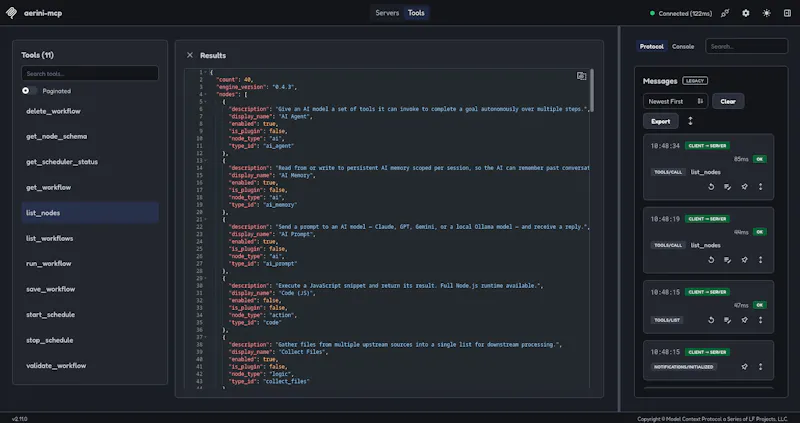
Task: Export the message log
Action: coord(661,121)
